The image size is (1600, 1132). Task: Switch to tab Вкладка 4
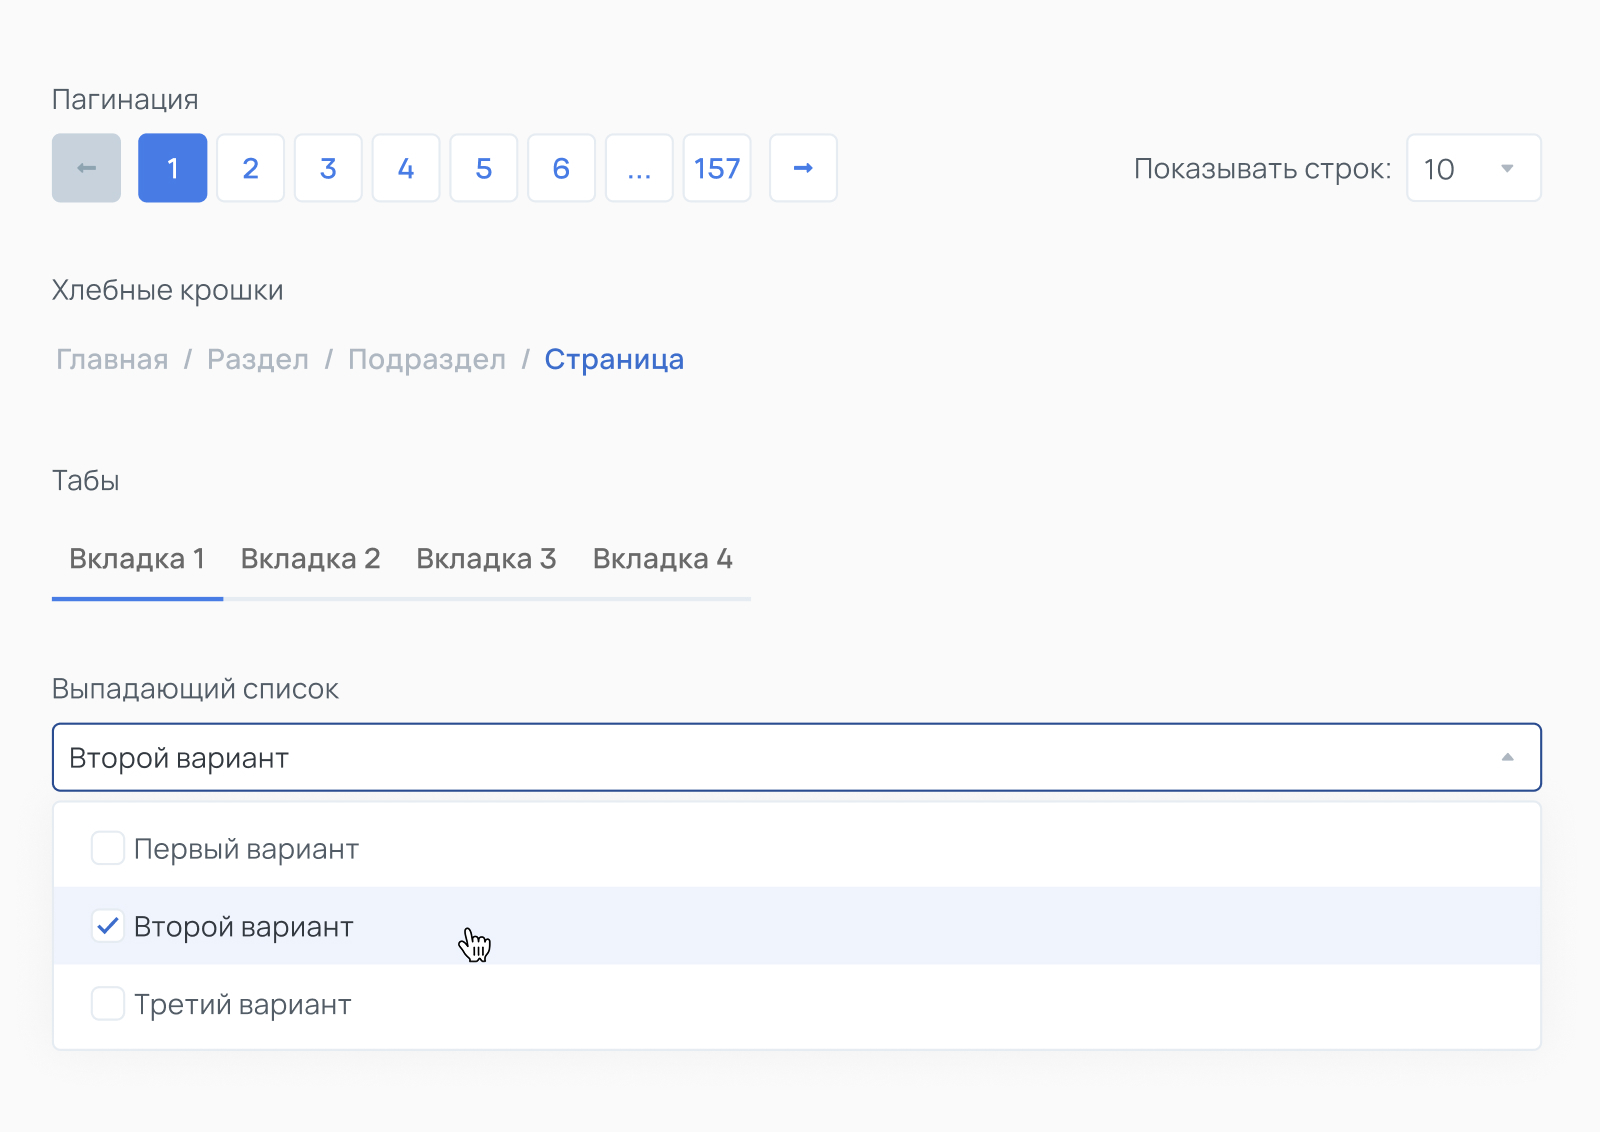pyautogui.click(x=663, y=559)
